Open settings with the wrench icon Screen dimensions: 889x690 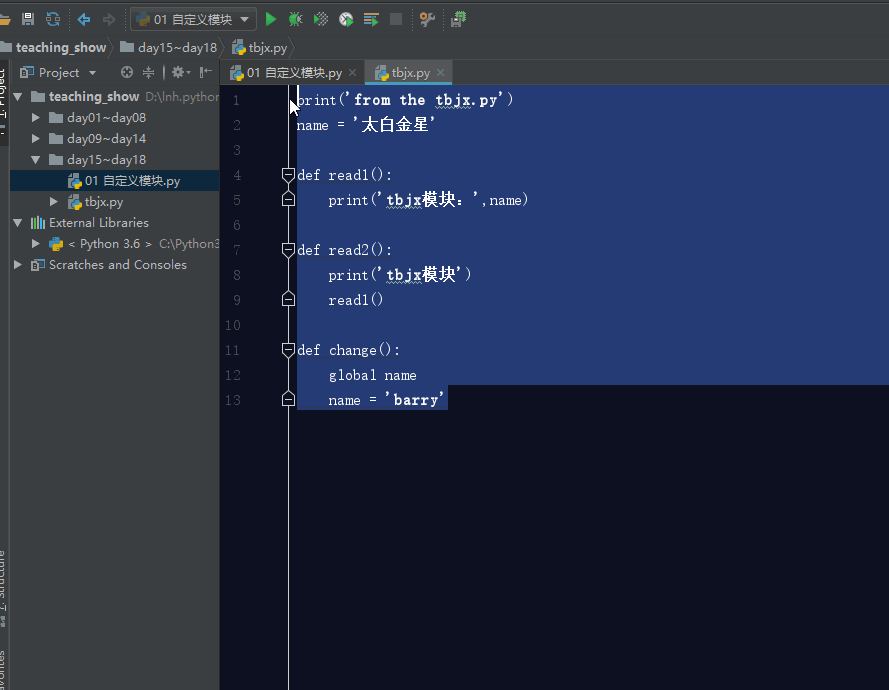pos(427,19)
